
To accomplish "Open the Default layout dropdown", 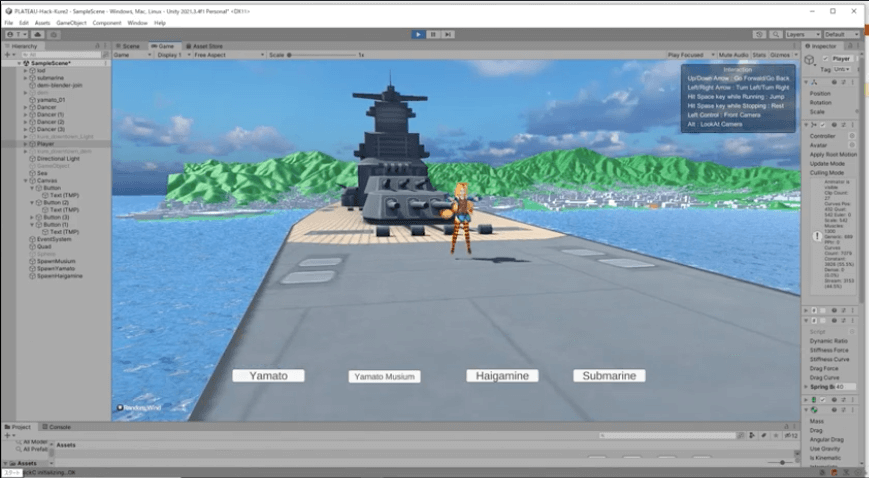I will click(841, 34).
